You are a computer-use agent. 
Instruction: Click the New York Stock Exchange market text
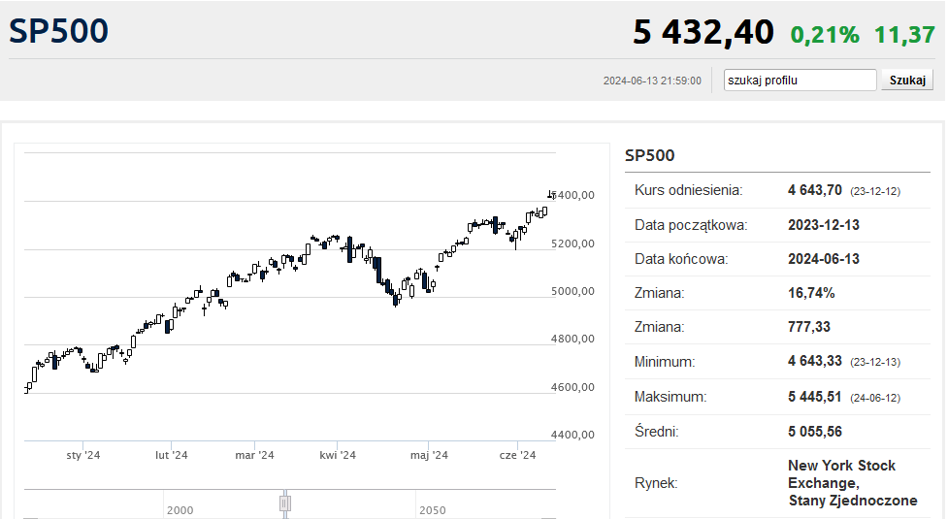coord(852,483)
